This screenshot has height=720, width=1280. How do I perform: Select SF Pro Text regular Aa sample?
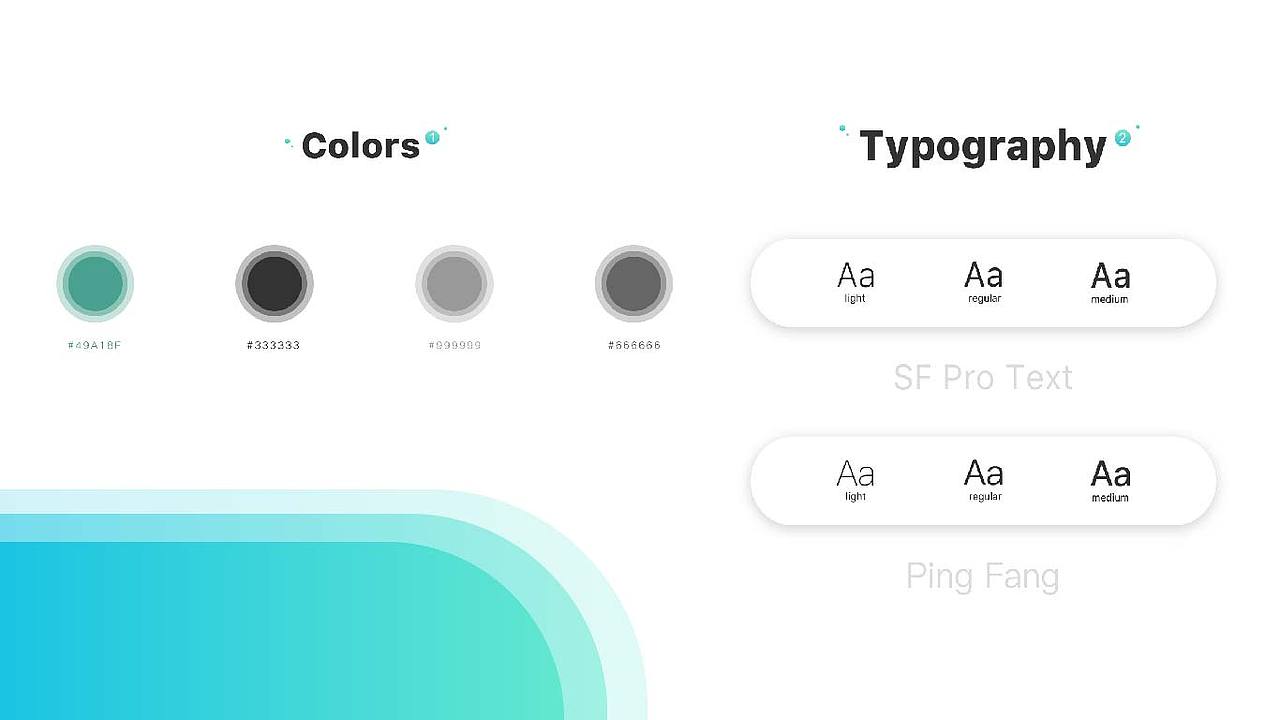click(x=984, y=282)
